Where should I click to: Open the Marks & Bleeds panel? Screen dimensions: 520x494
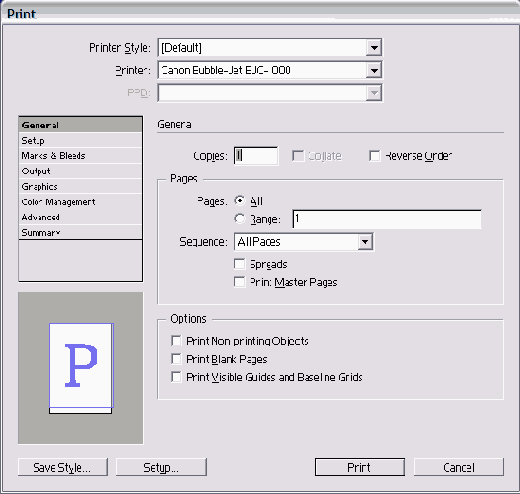81,156
